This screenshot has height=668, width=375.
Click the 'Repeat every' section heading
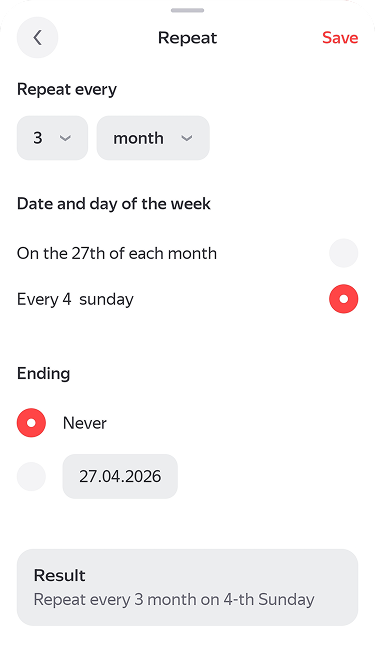(67, 90)
